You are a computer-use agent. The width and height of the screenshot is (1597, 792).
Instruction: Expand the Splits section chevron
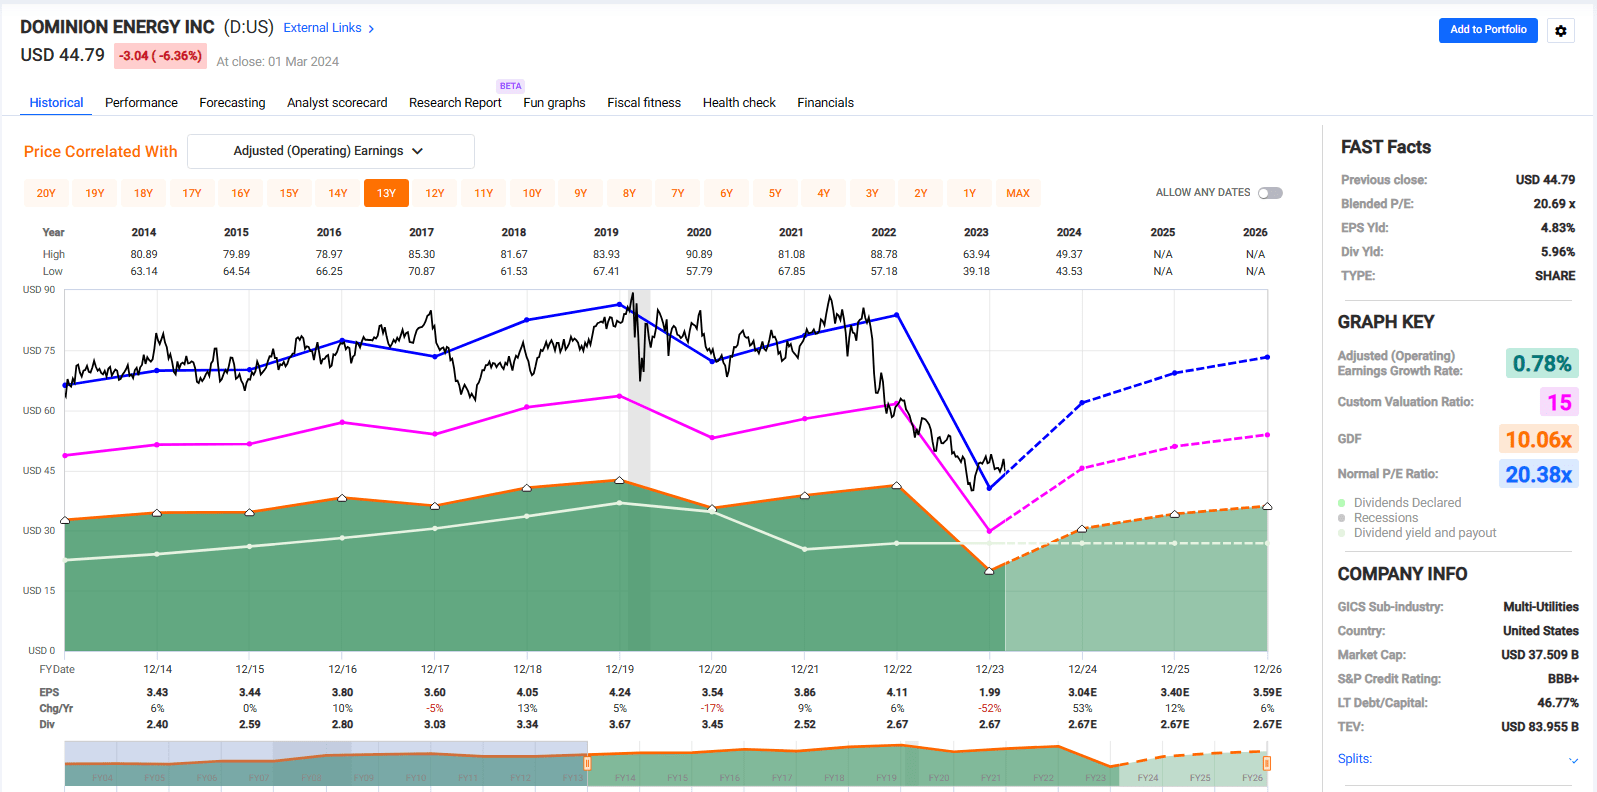click(x=1573, y=760)
